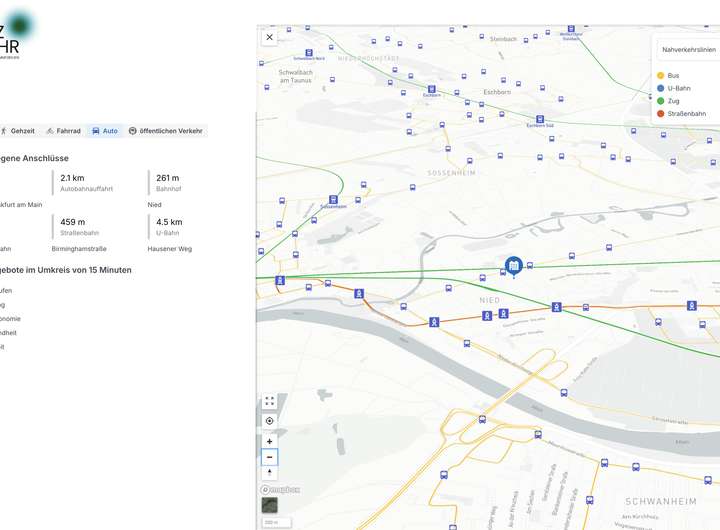The image size is (720, 530).
Task: Open the Mapbox logo link
Action: pyautogui.click(x=280, y=490)
